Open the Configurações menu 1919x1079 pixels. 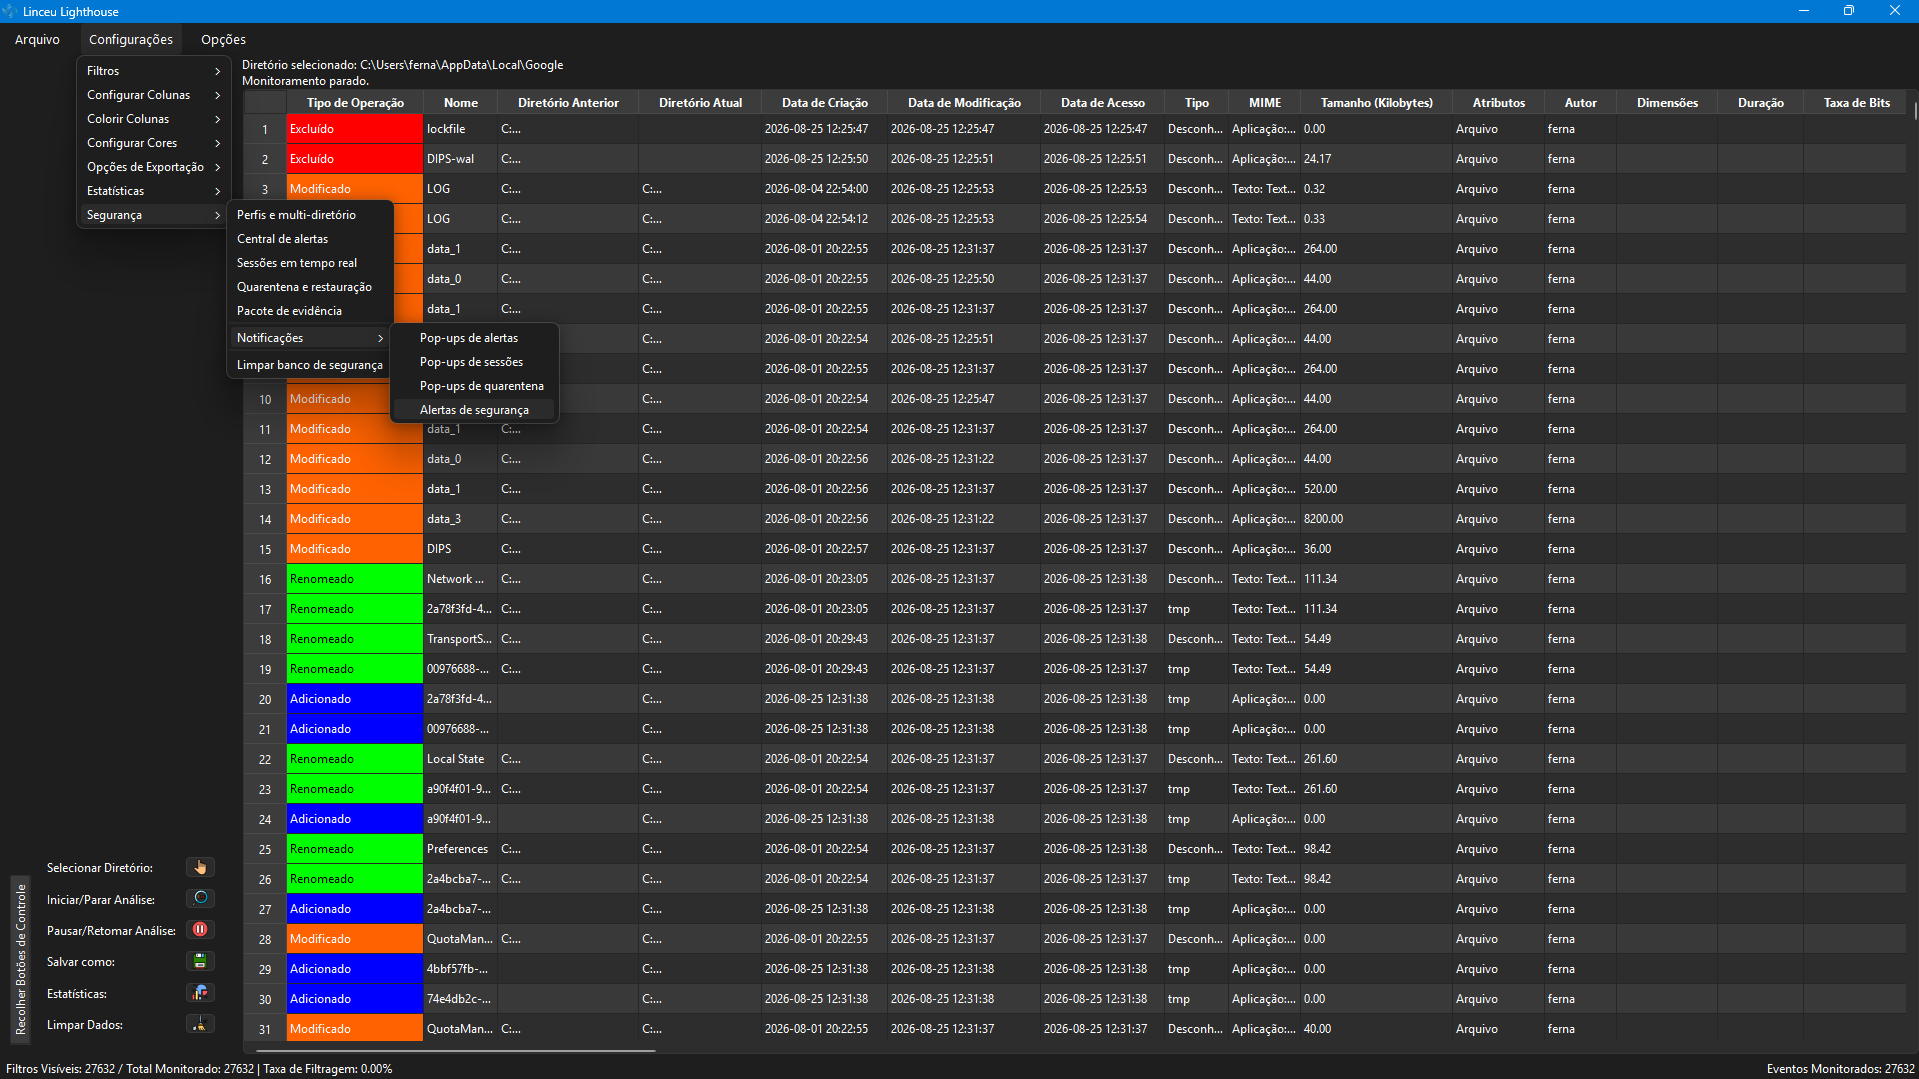131,39
